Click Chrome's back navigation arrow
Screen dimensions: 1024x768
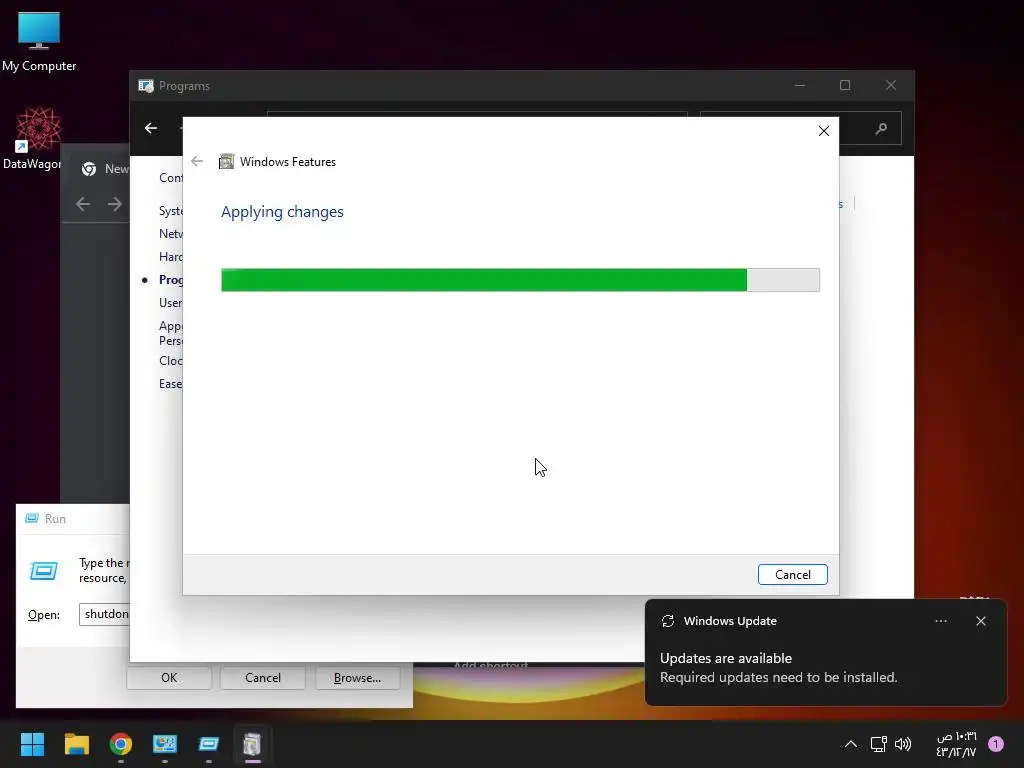(x=83, y=204)
